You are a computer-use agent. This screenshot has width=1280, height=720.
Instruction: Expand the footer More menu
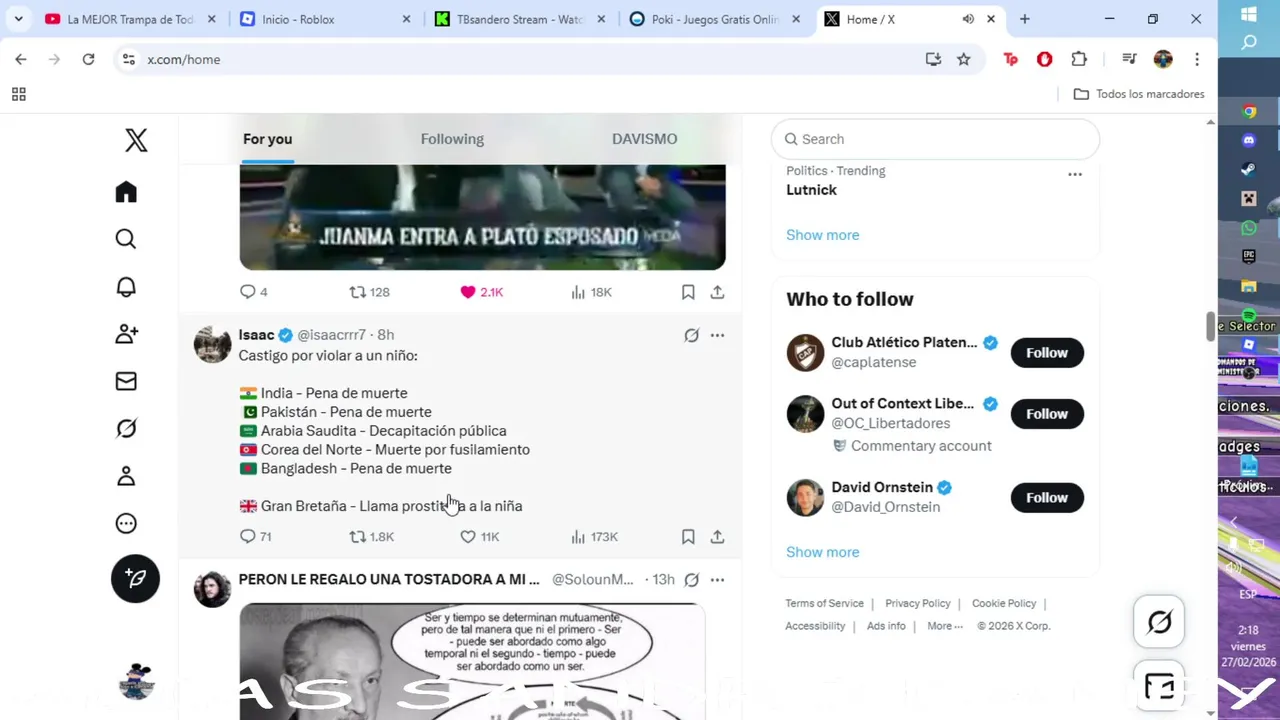(x=945, y=626)
